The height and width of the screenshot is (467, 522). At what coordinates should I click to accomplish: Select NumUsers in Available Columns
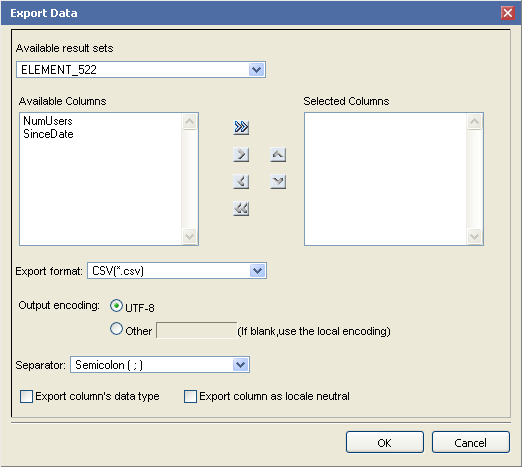click(48, 121)
